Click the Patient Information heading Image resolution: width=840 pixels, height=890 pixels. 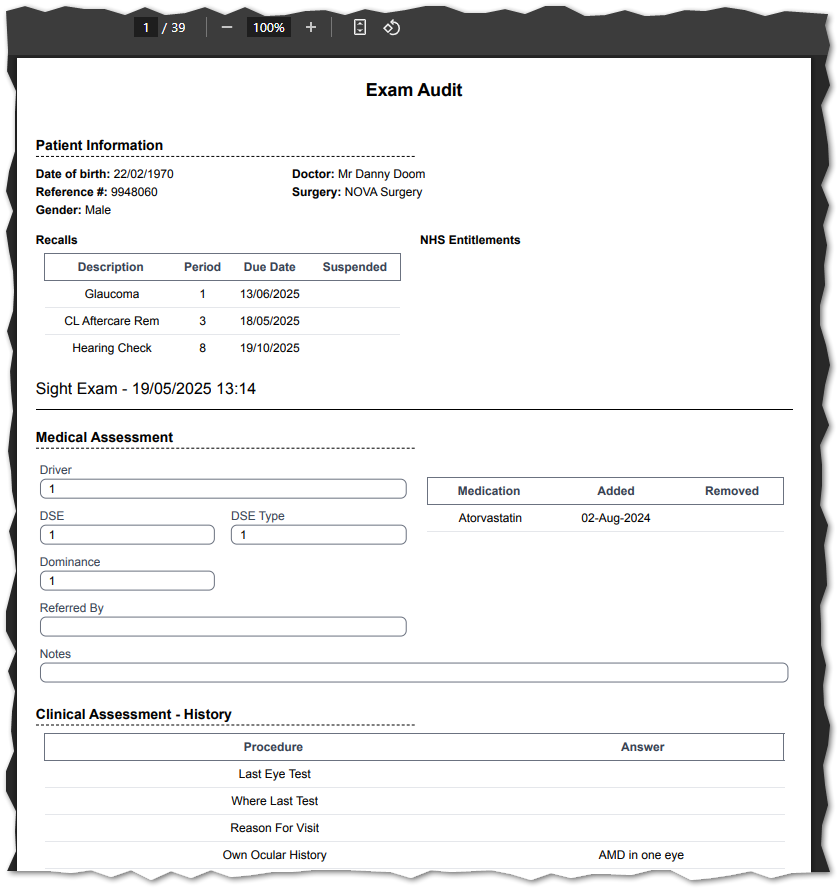click(99, 145)
